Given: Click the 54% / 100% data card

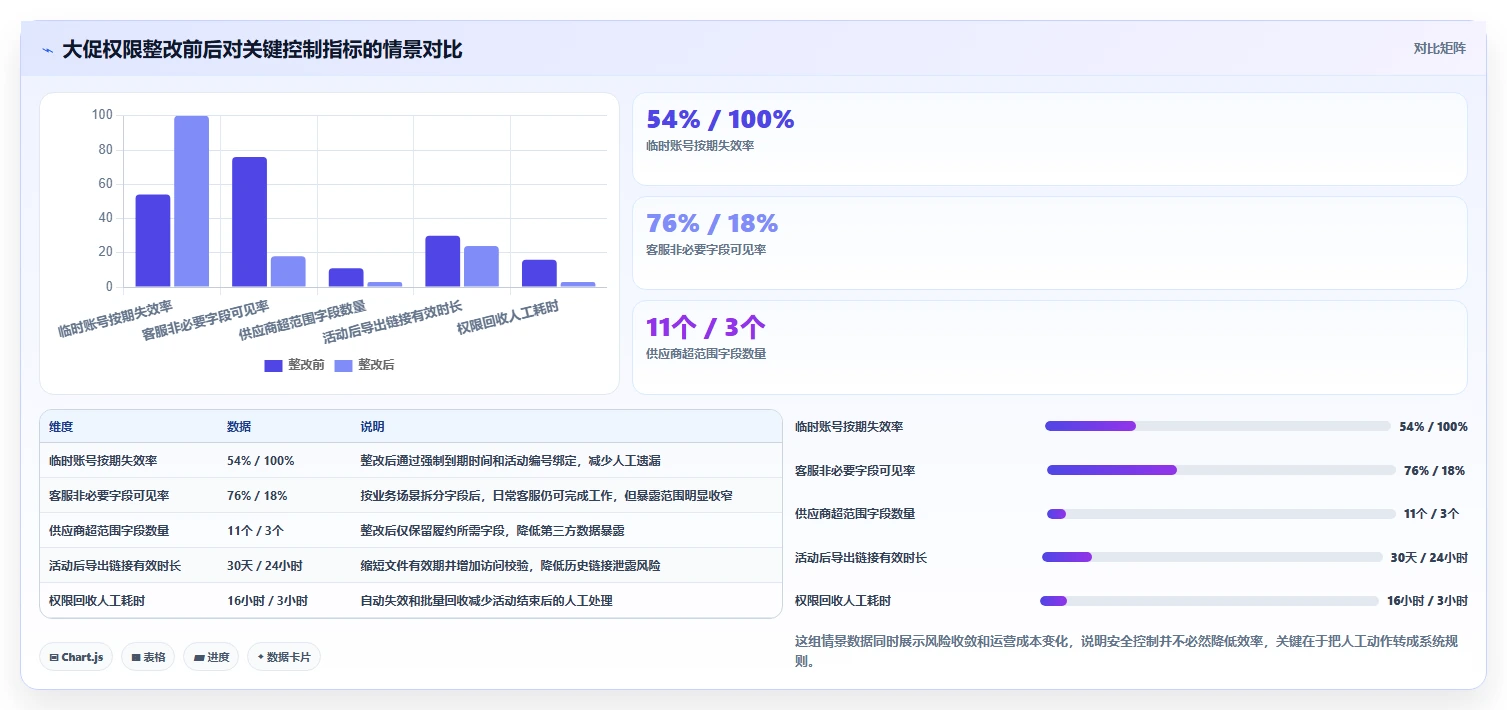Looking at the screenshot, I should tap(1049, 139).
